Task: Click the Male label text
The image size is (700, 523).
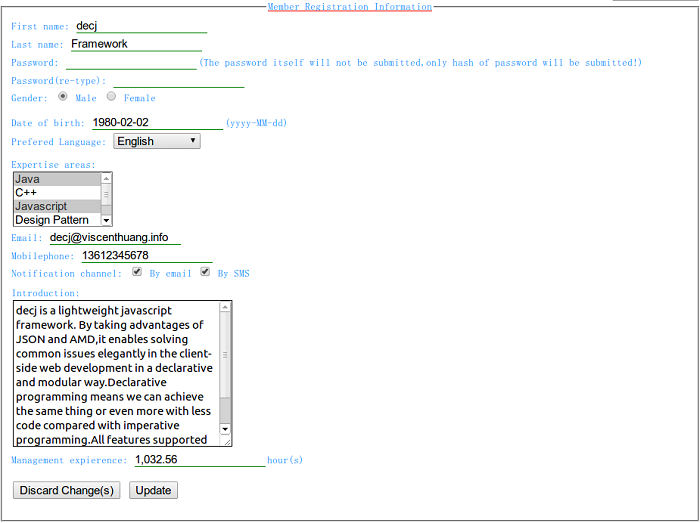Action: pos(86,98)
